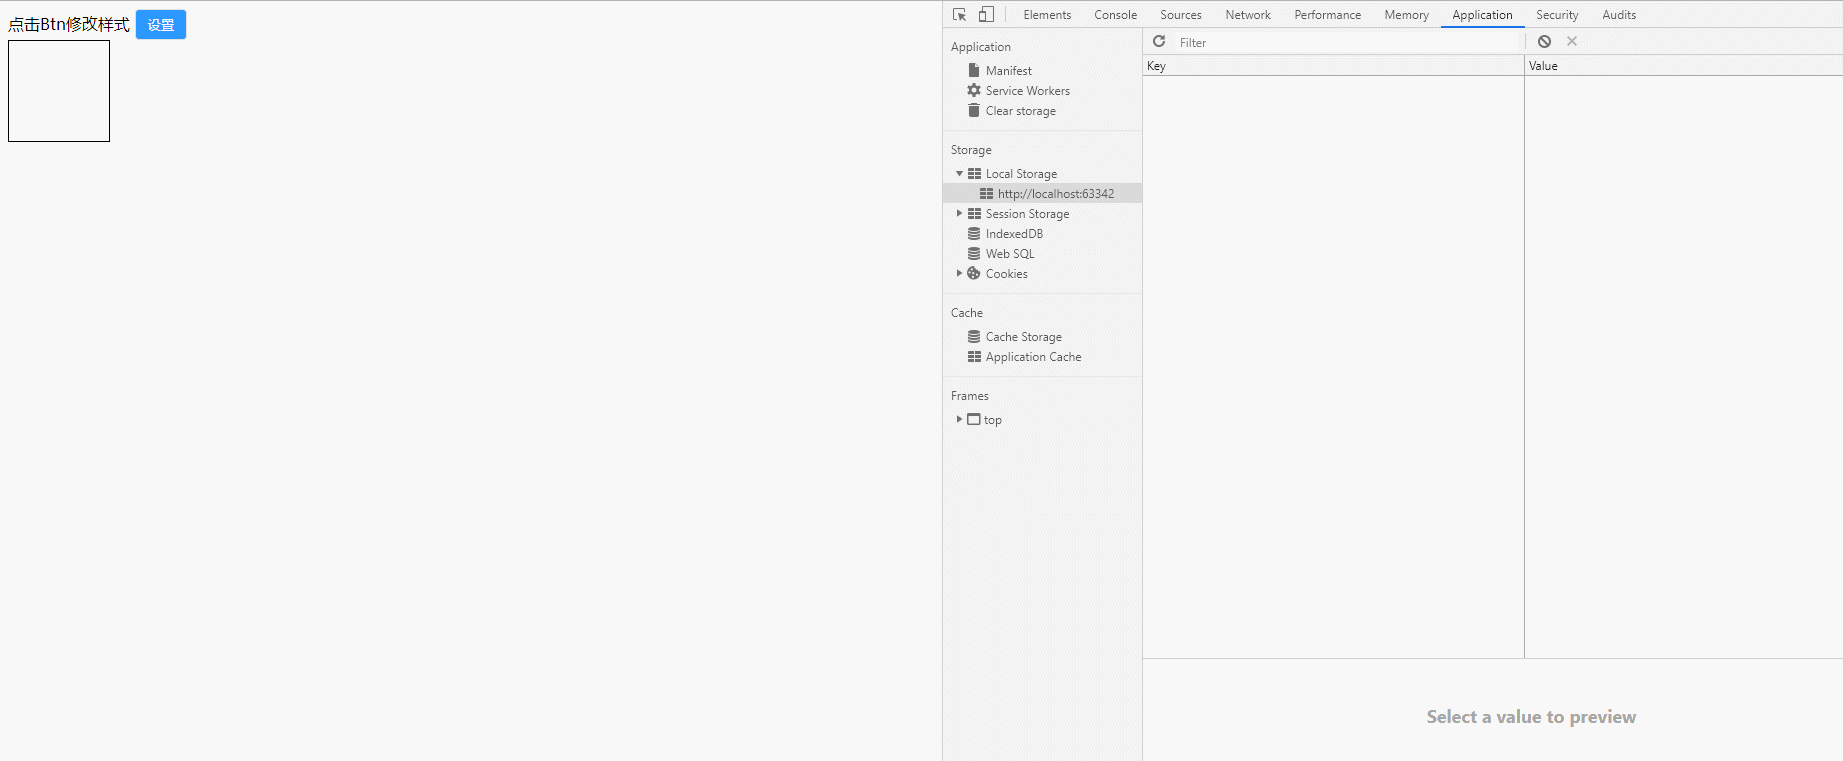Collapse the Local Storage tree node
The width and height of the screenshot is (1843, 761).
tap(959, 174)
